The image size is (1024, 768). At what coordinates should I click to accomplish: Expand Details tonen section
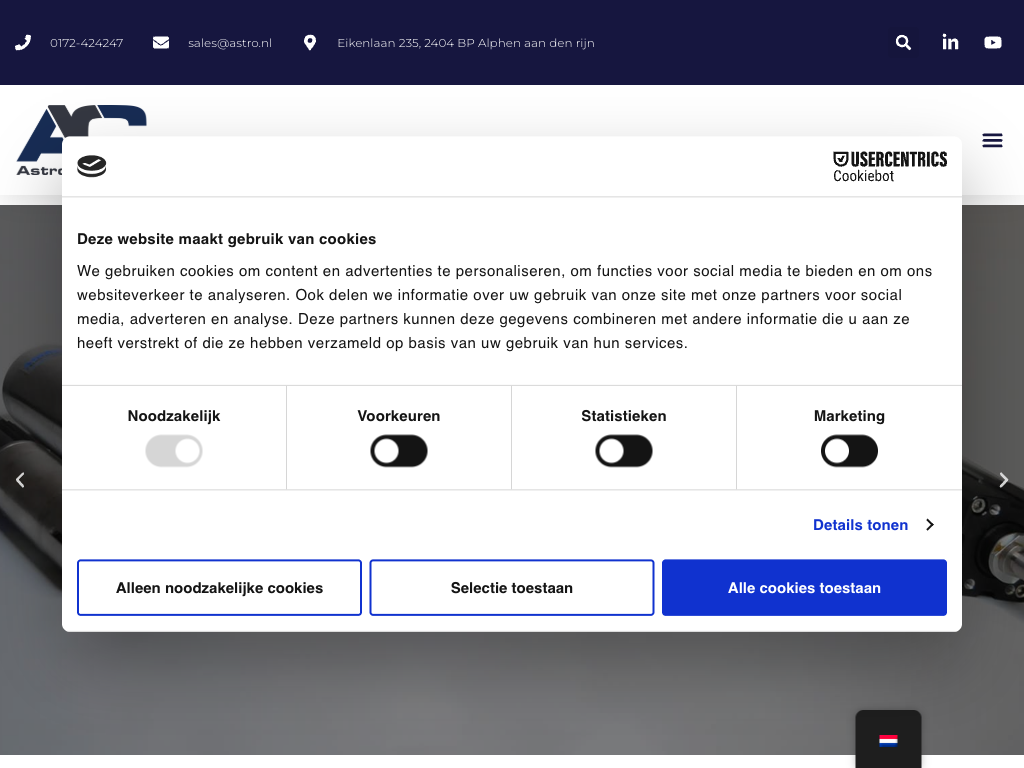coord(872,525)
